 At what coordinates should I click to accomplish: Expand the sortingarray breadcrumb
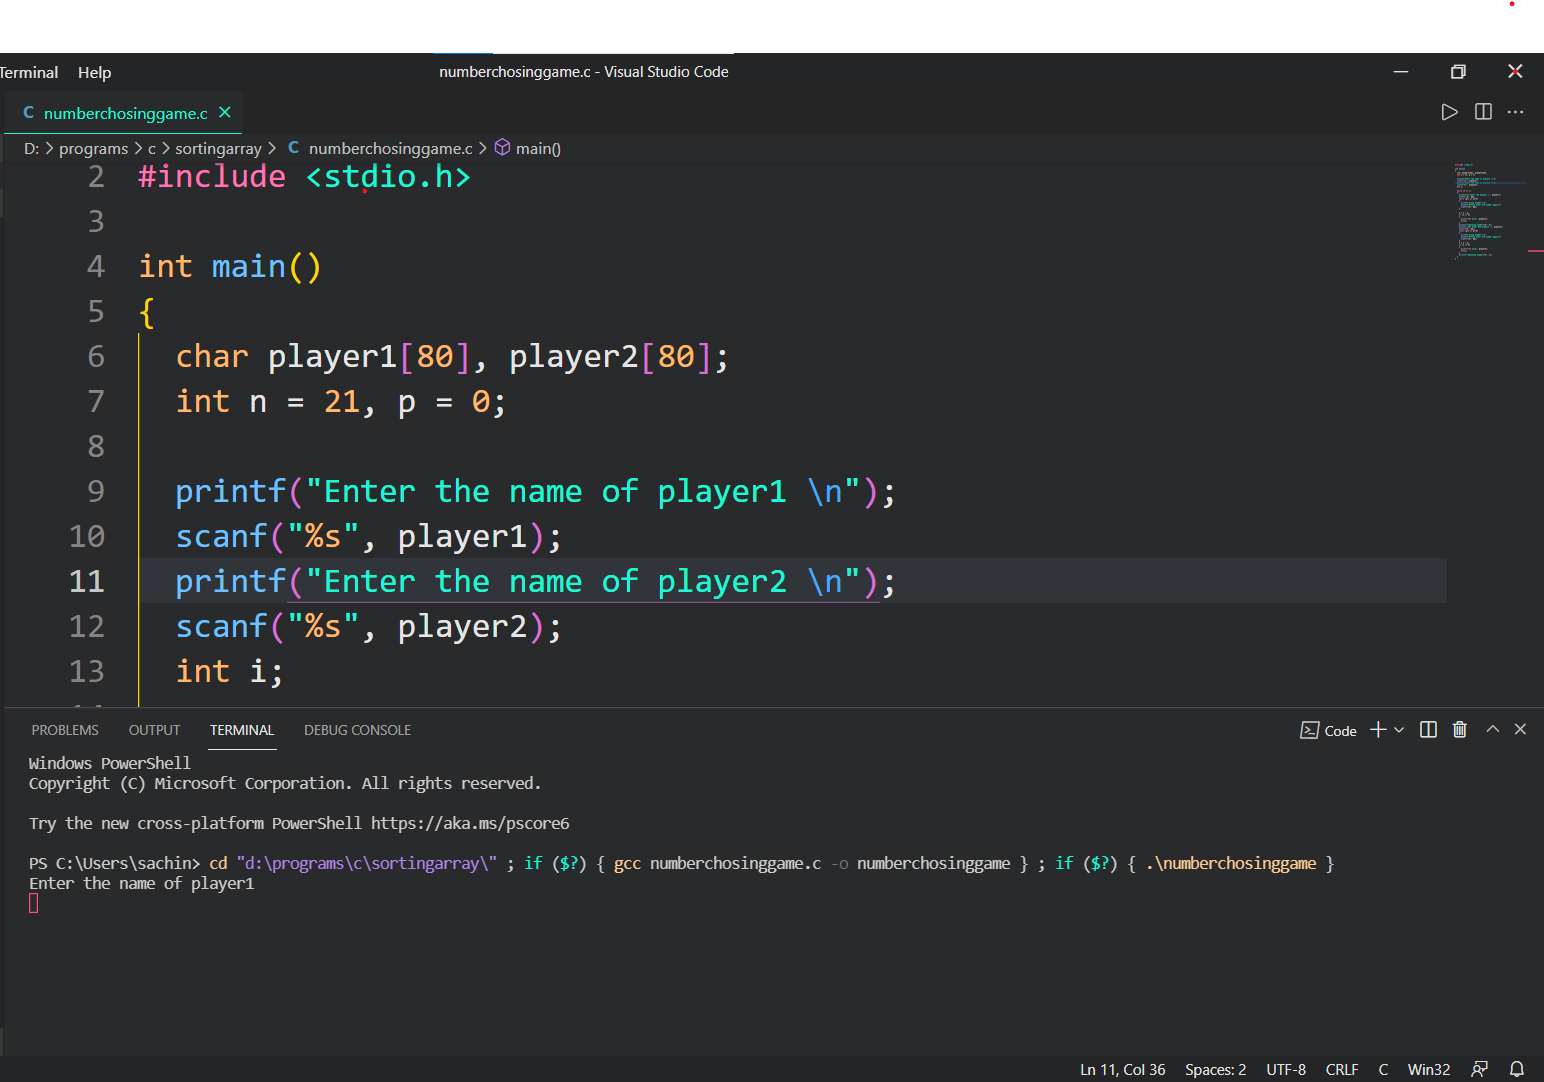218,148
